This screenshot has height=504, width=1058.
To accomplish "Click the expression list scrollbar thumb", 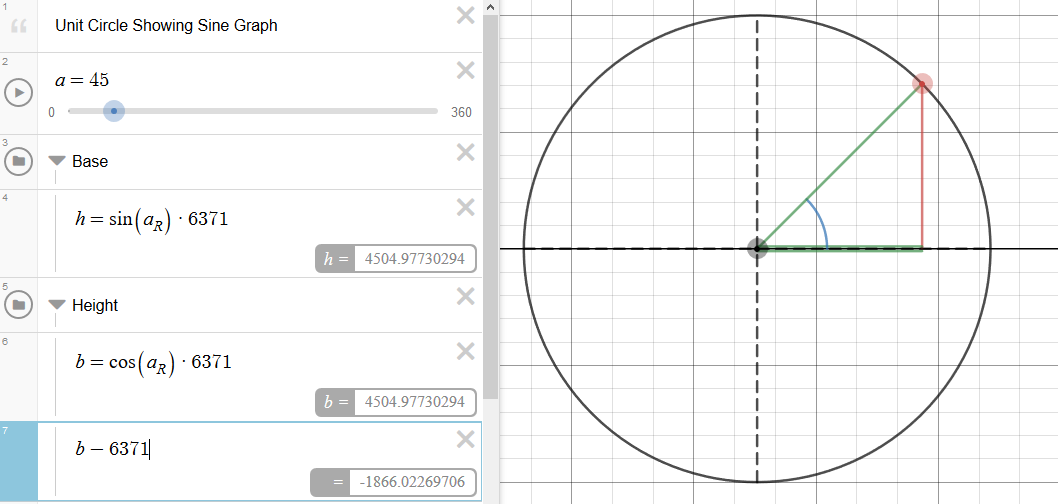I will point(491,206).
